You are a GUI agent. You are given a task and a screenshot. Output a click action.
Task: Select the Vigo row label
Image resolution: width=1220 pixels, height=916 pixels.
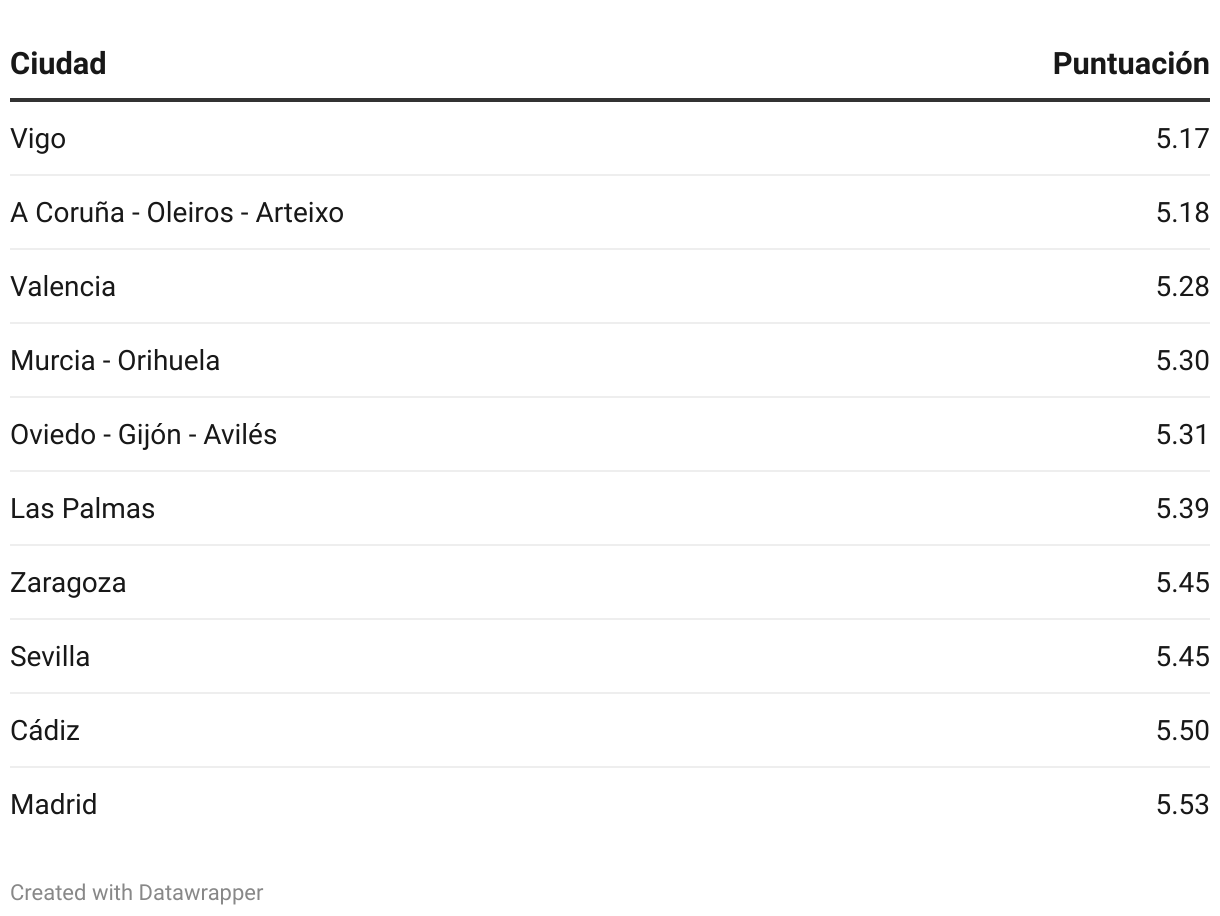tap(38, 139)
